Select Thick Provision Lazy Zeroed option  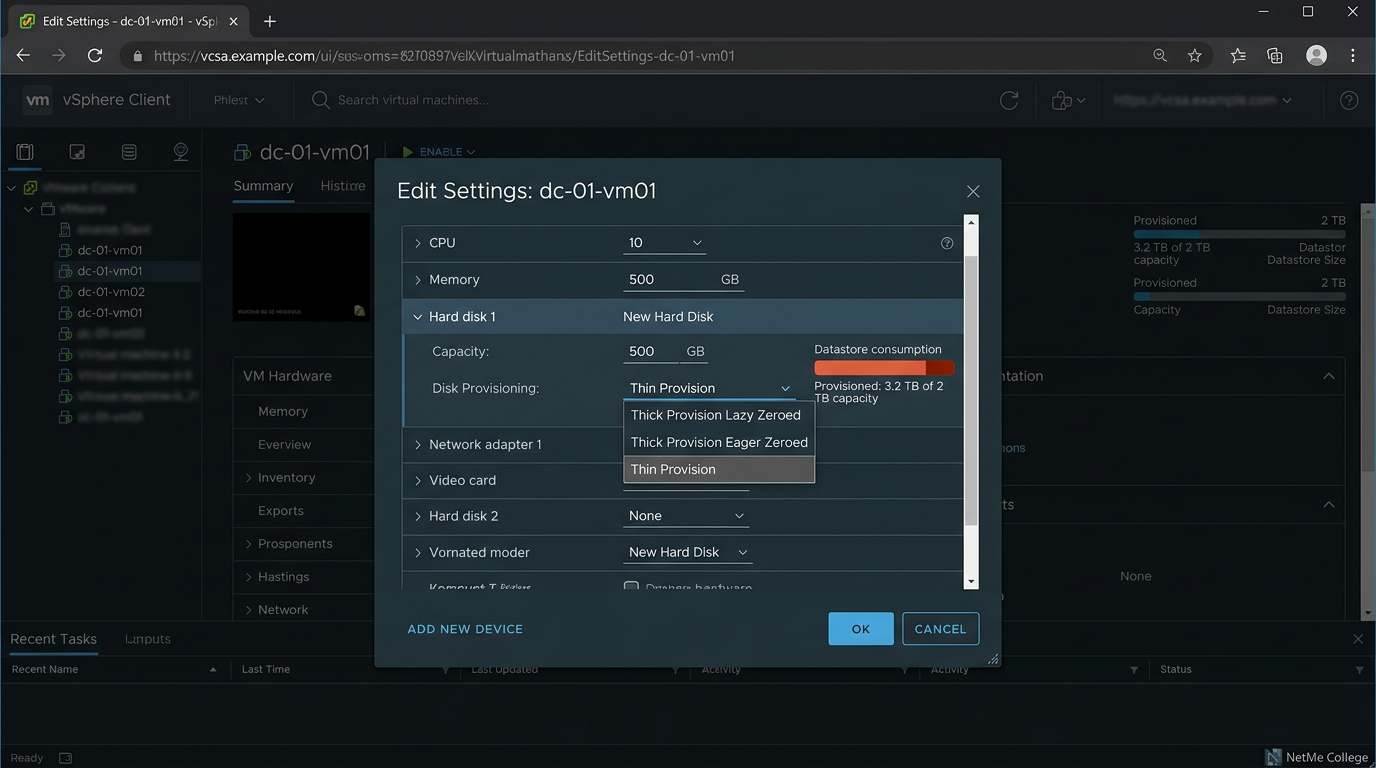719,415
